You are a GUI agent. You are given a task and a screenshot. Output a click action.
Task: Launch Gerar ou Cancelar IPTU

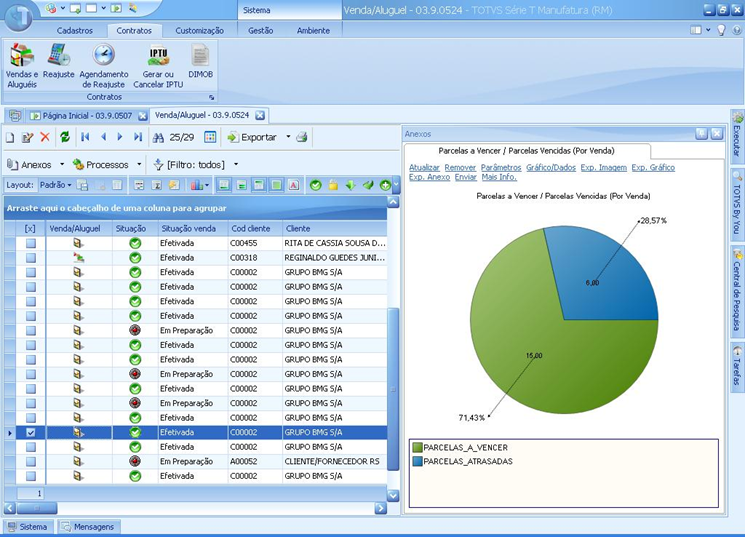(x=158, y=66)
